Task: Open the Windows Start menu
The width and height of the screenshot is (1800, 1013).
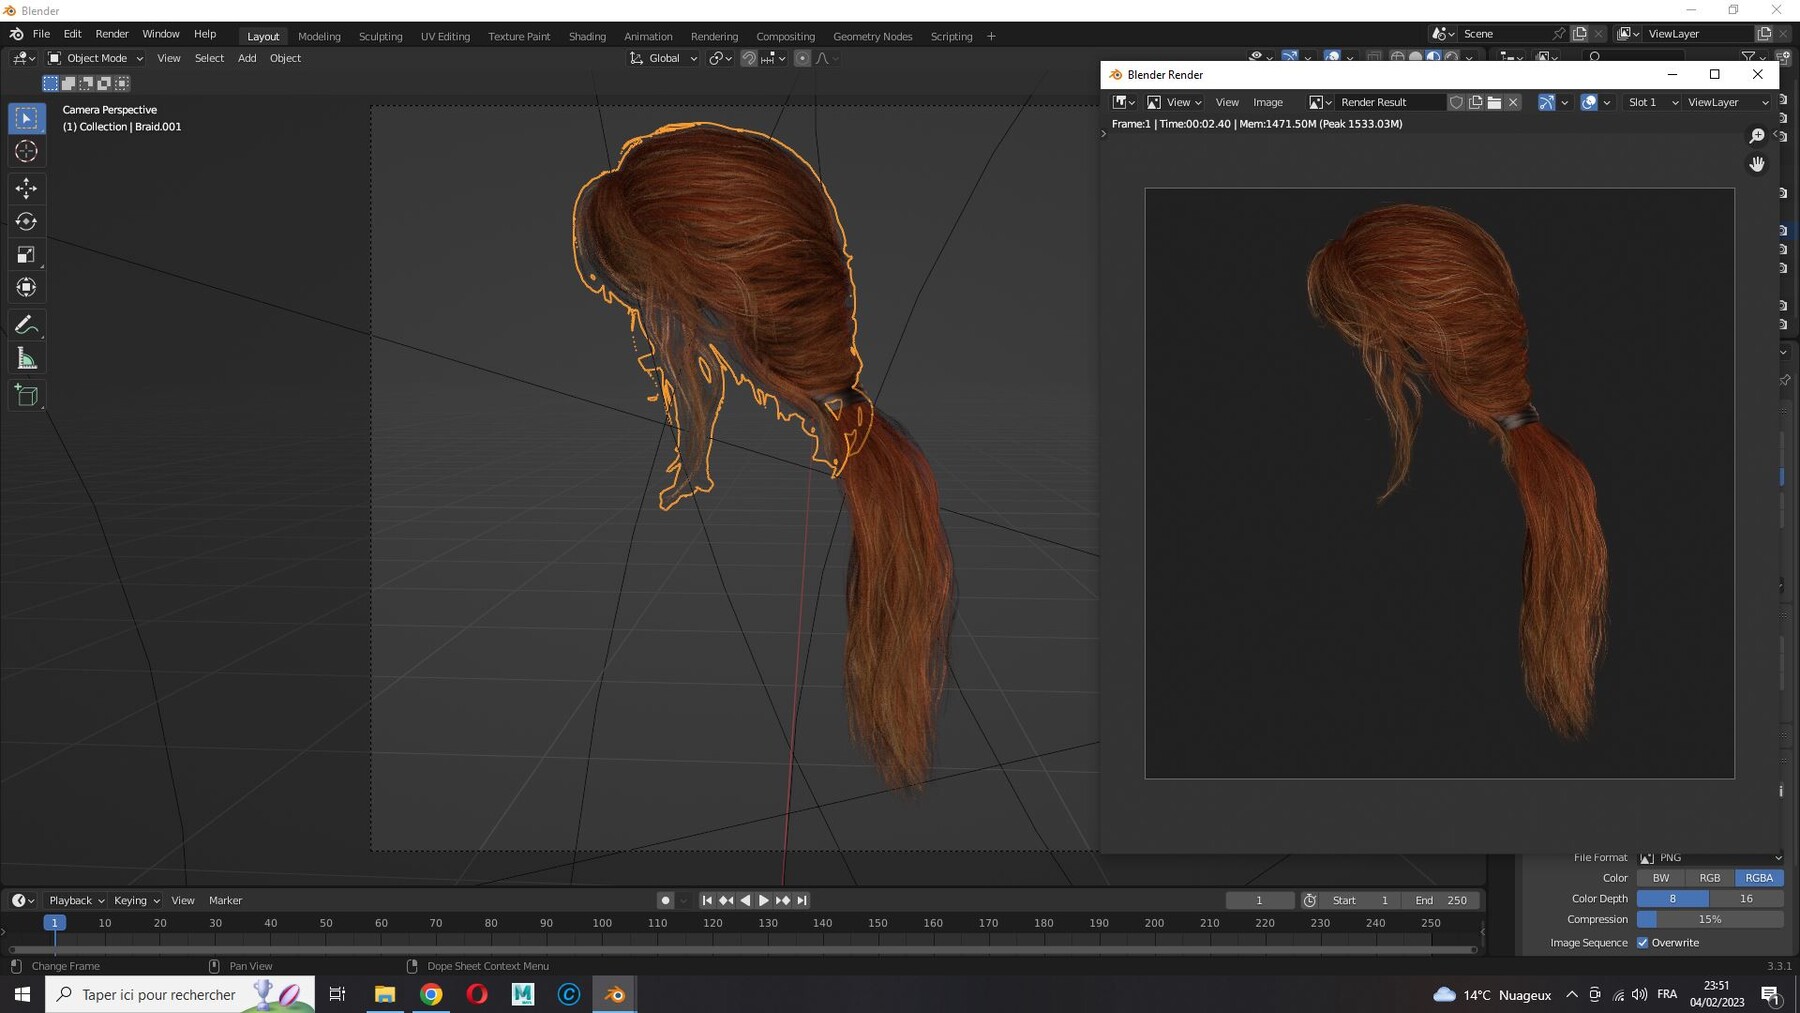Action: click(x=22, y=994)
